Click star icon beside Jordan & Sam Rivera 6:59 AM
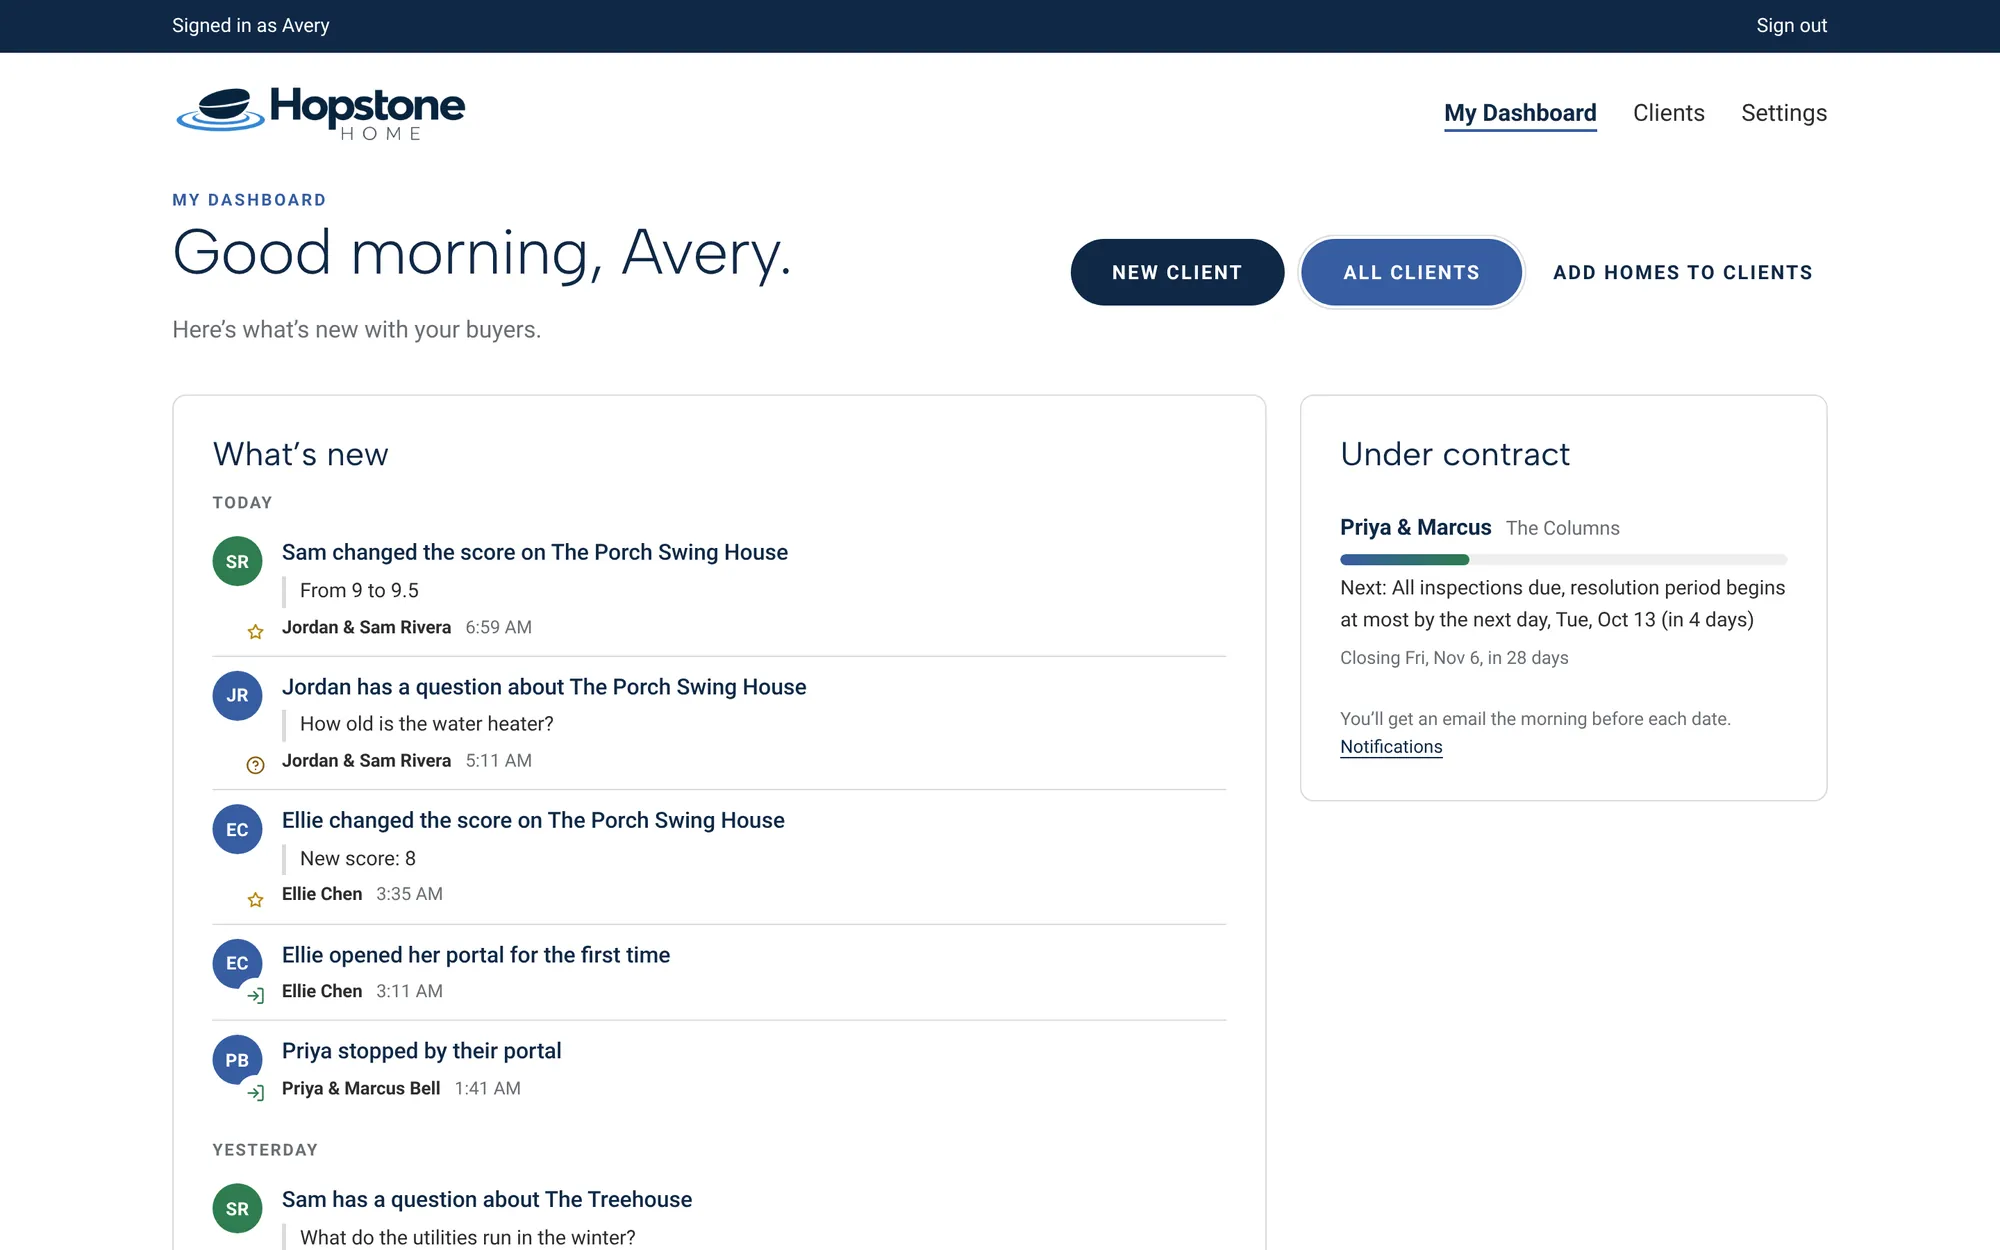The height and width of the screenshot is (1250, 2000). click(x=255, y=631)
